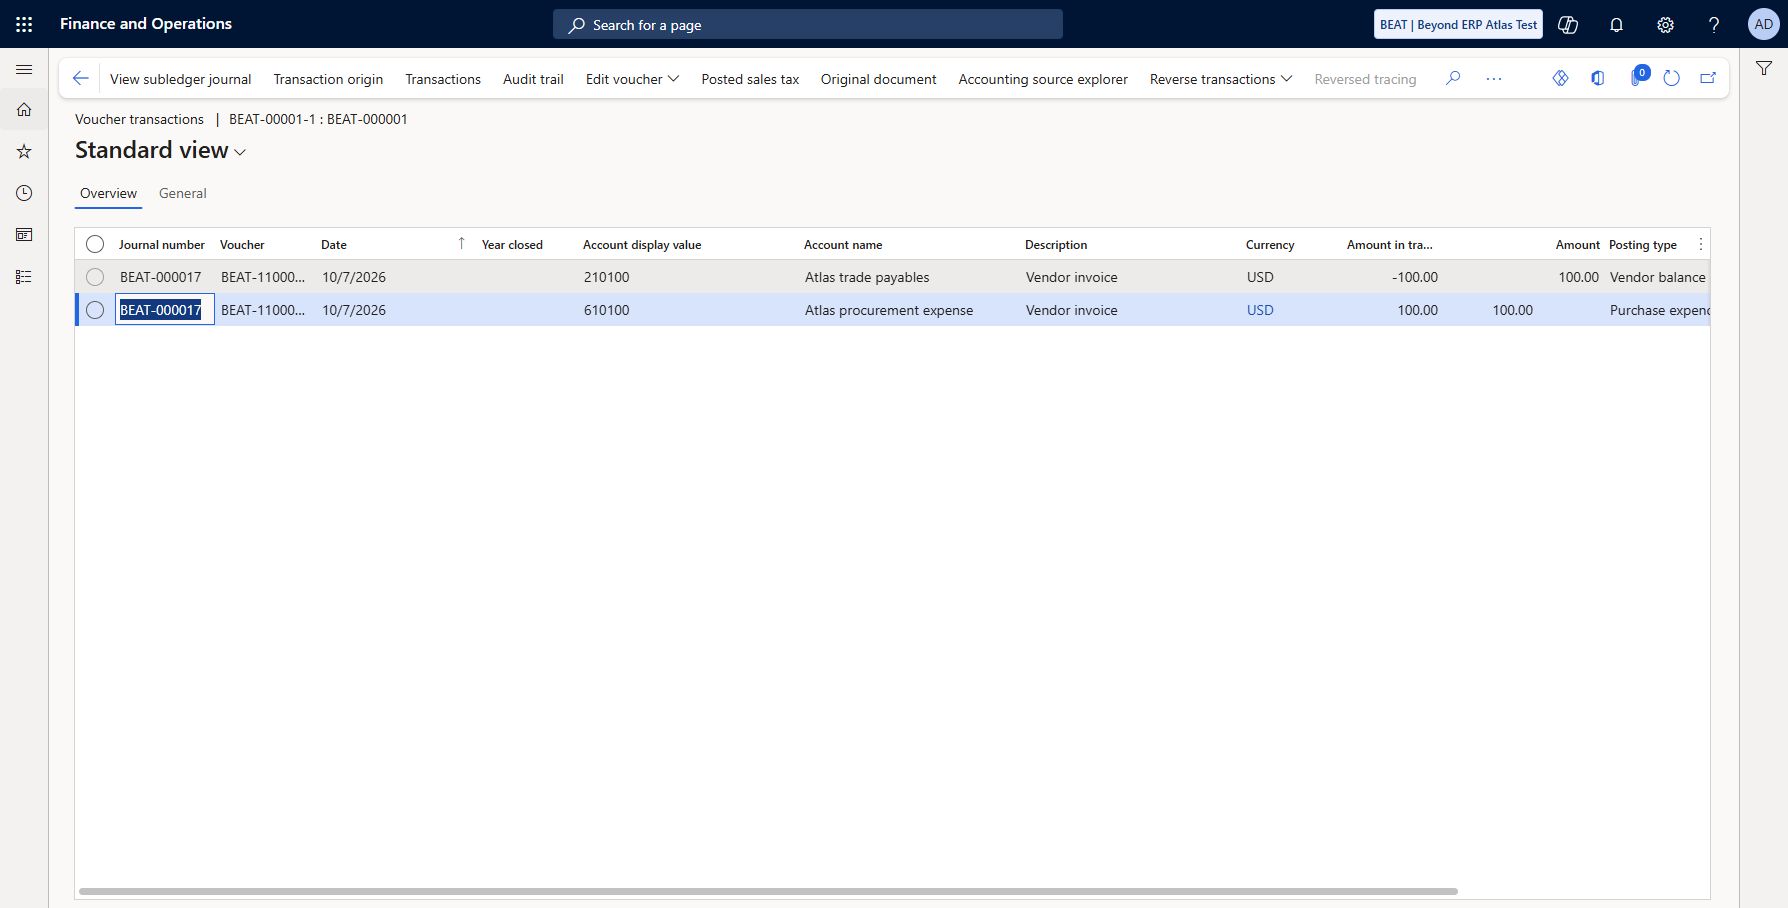Open Settings gear

coord(1665,24)
